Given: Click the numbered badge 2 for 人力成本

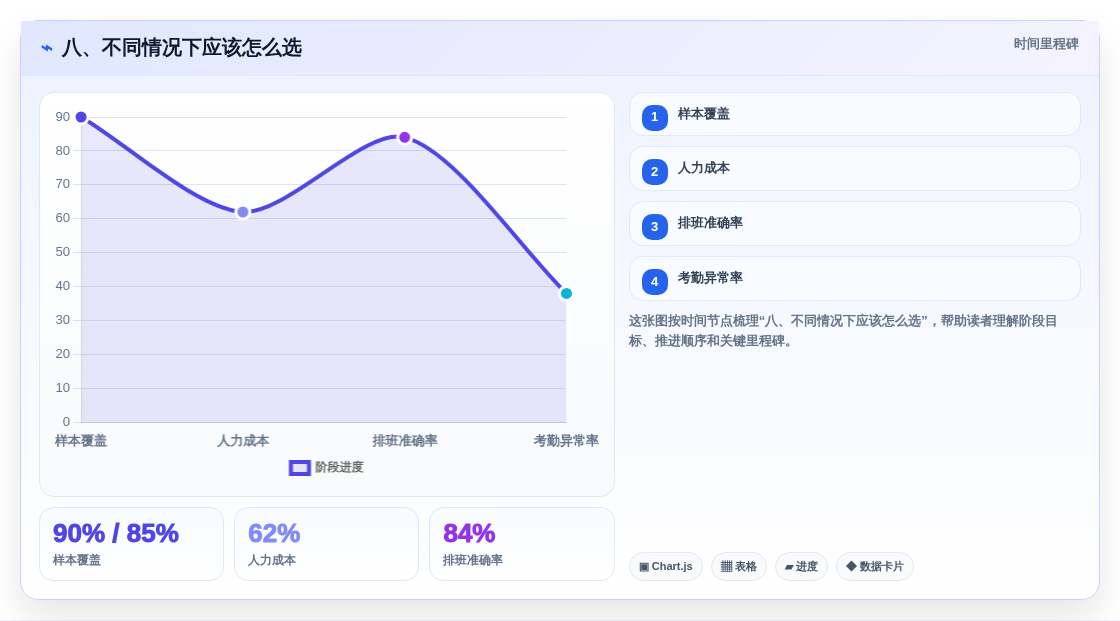Looking at the screenshot, I should (x=654, y=172).
